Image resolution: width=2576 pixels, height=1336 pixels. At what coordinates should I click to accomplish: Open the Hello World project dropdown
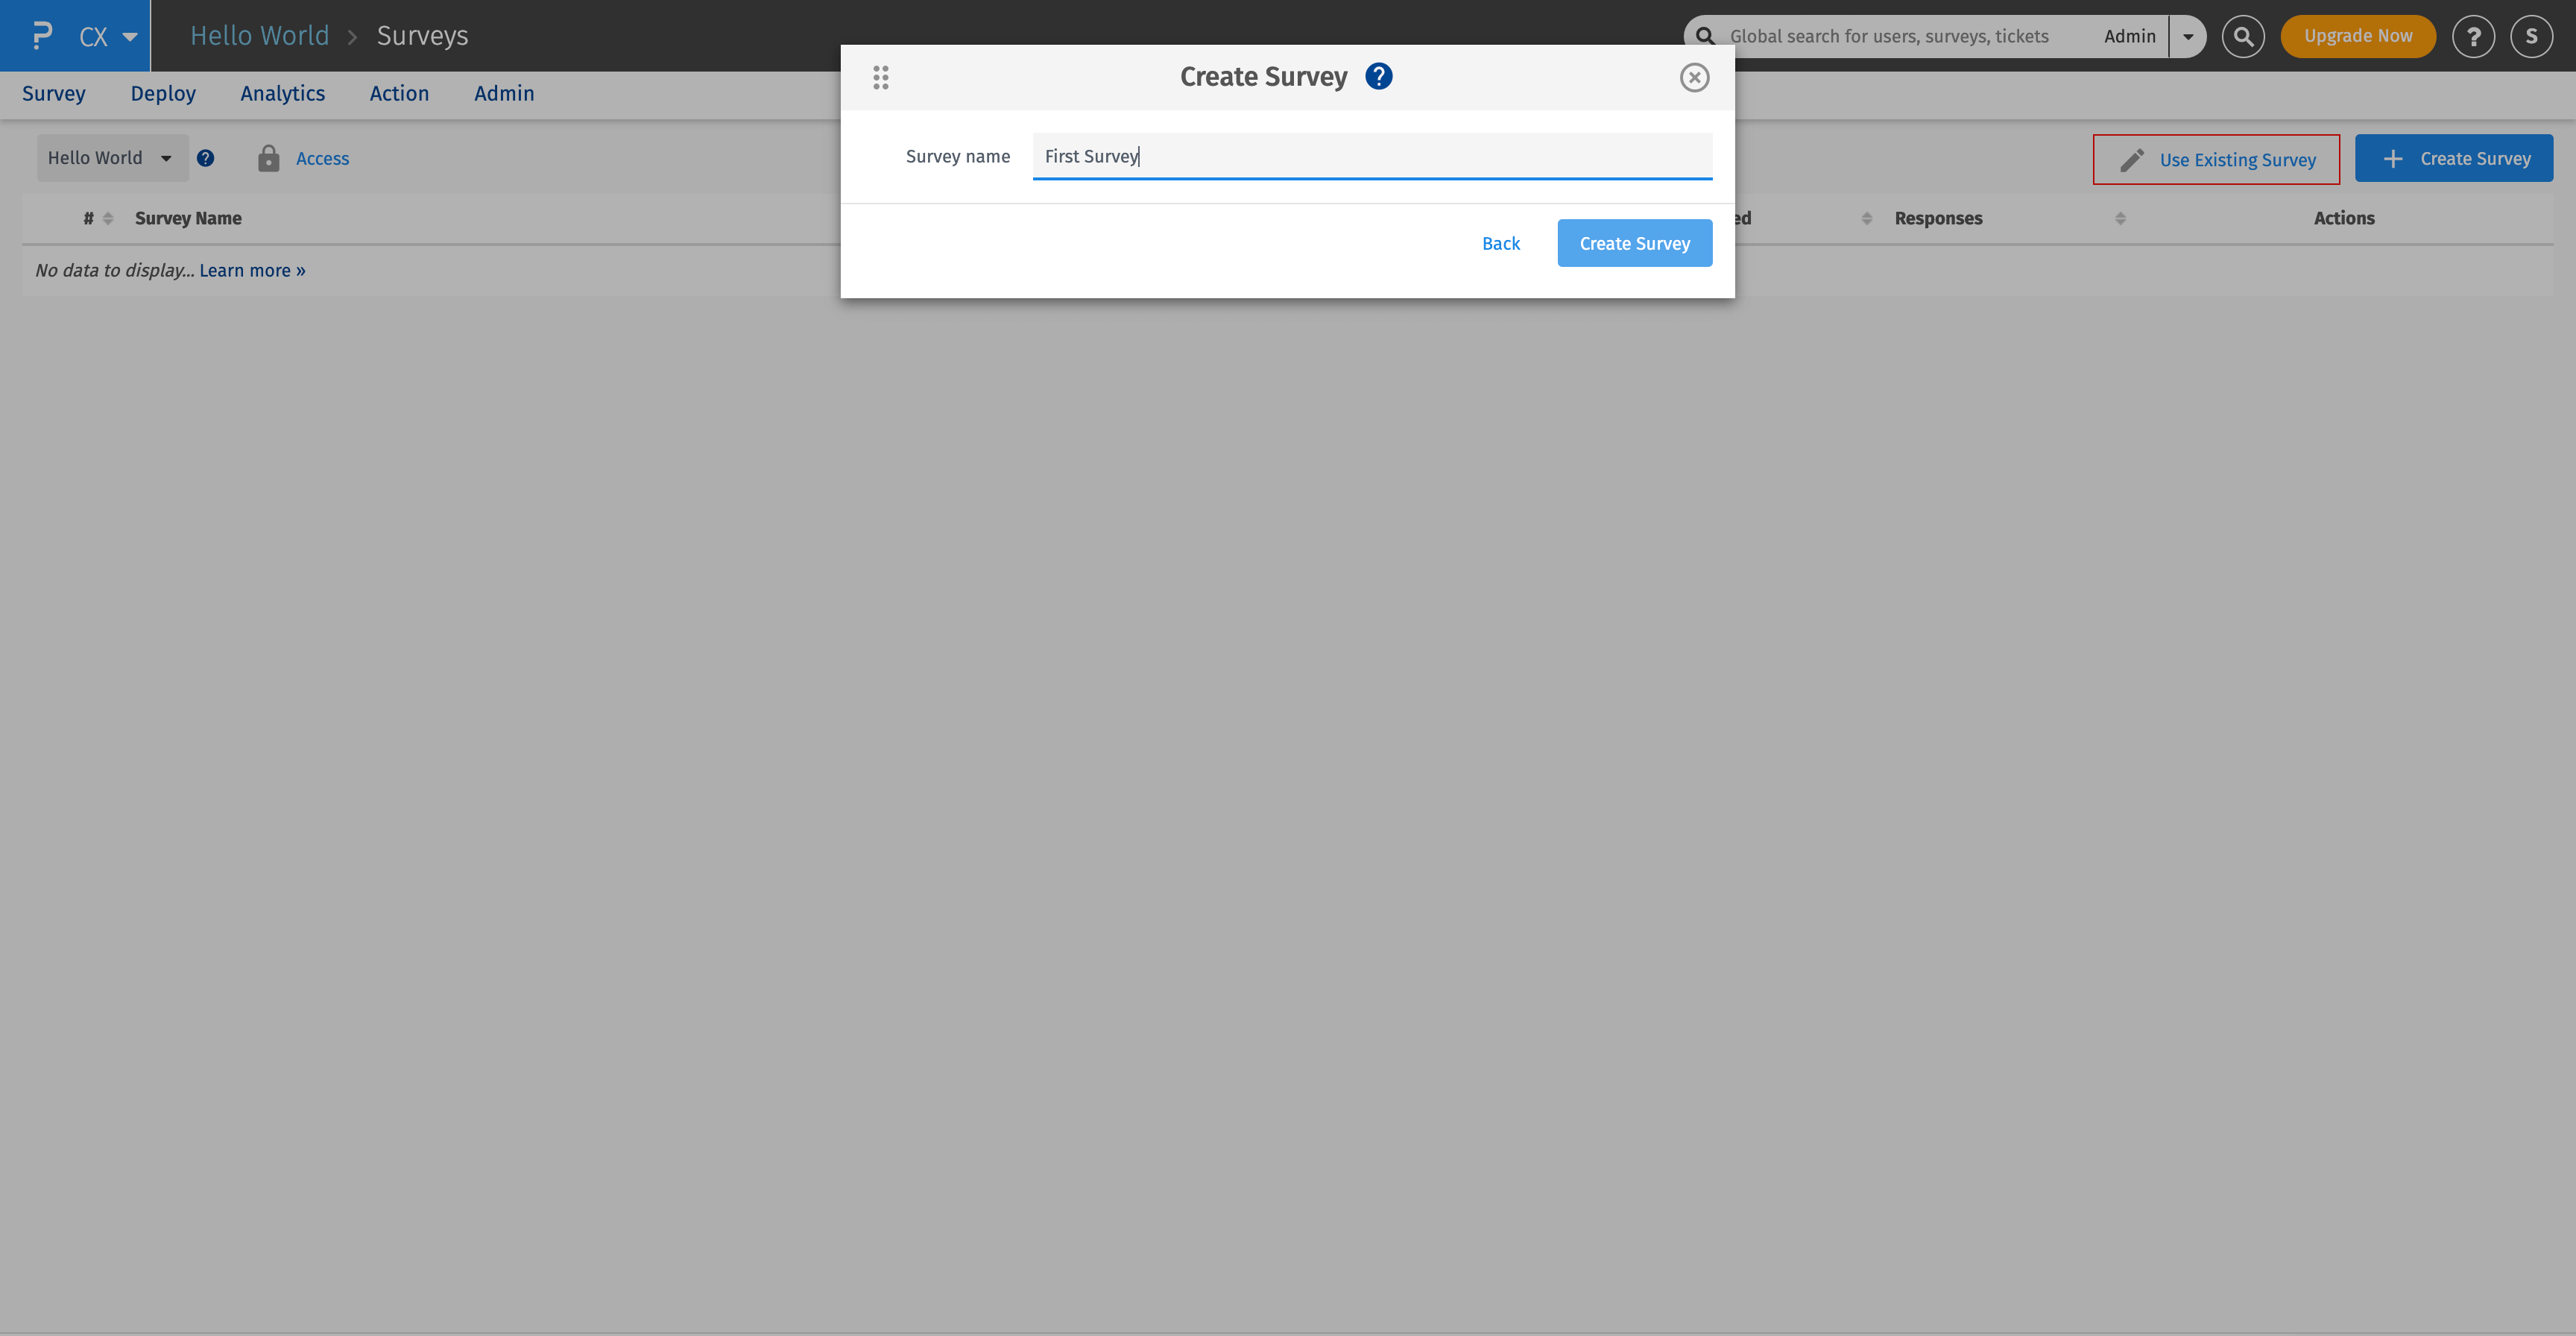(112, 158)
